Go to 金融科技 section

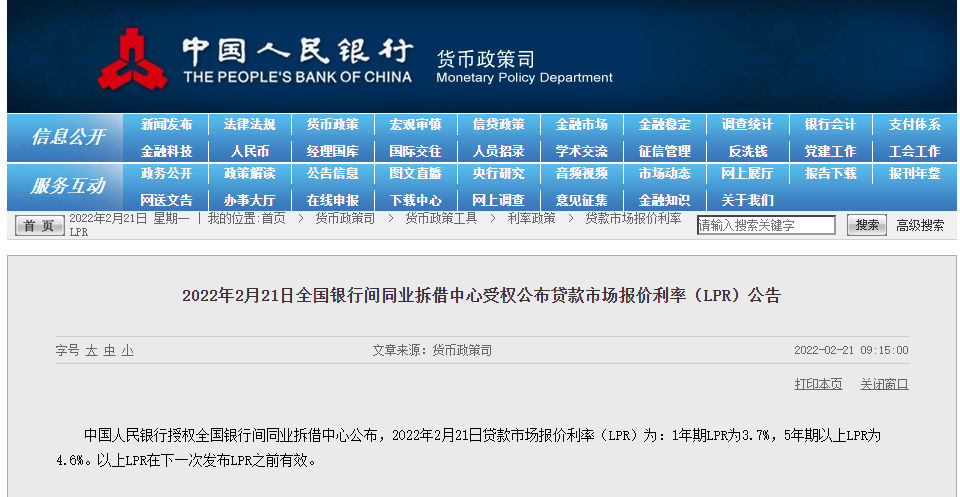167,151
